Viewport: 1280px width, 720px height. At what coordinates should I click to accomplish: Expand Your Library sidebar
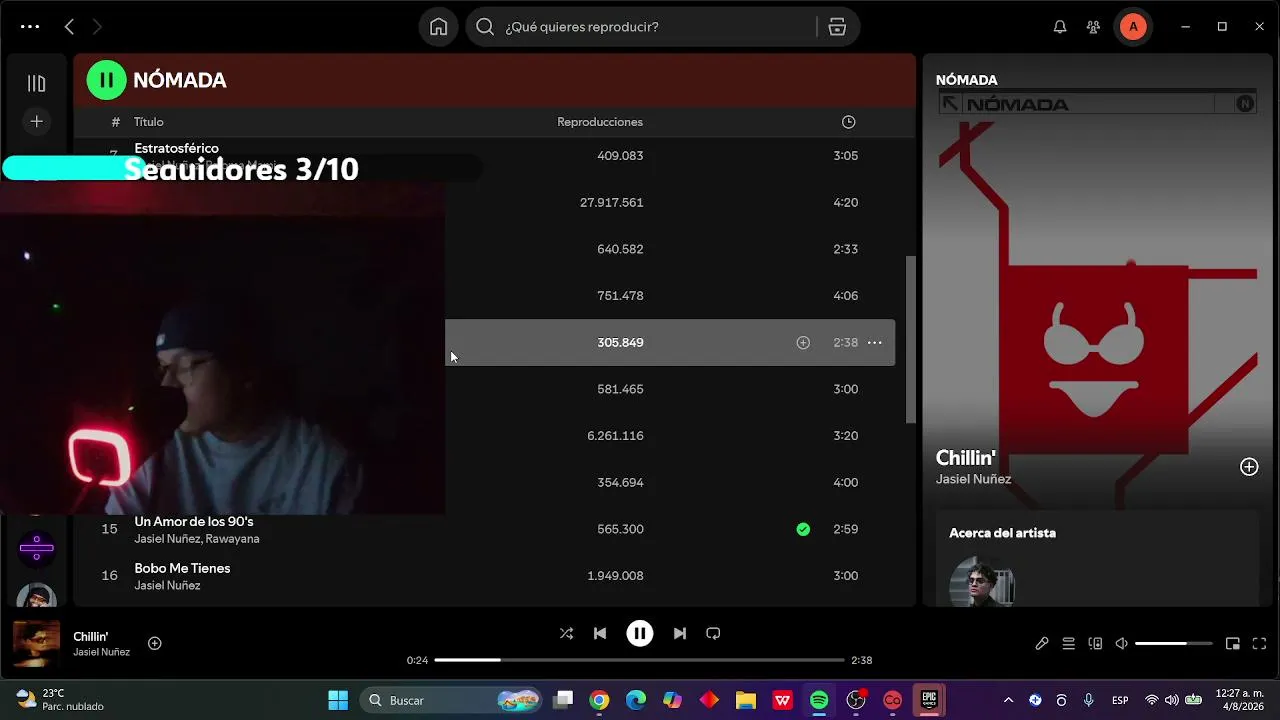[x=36, y=83]
